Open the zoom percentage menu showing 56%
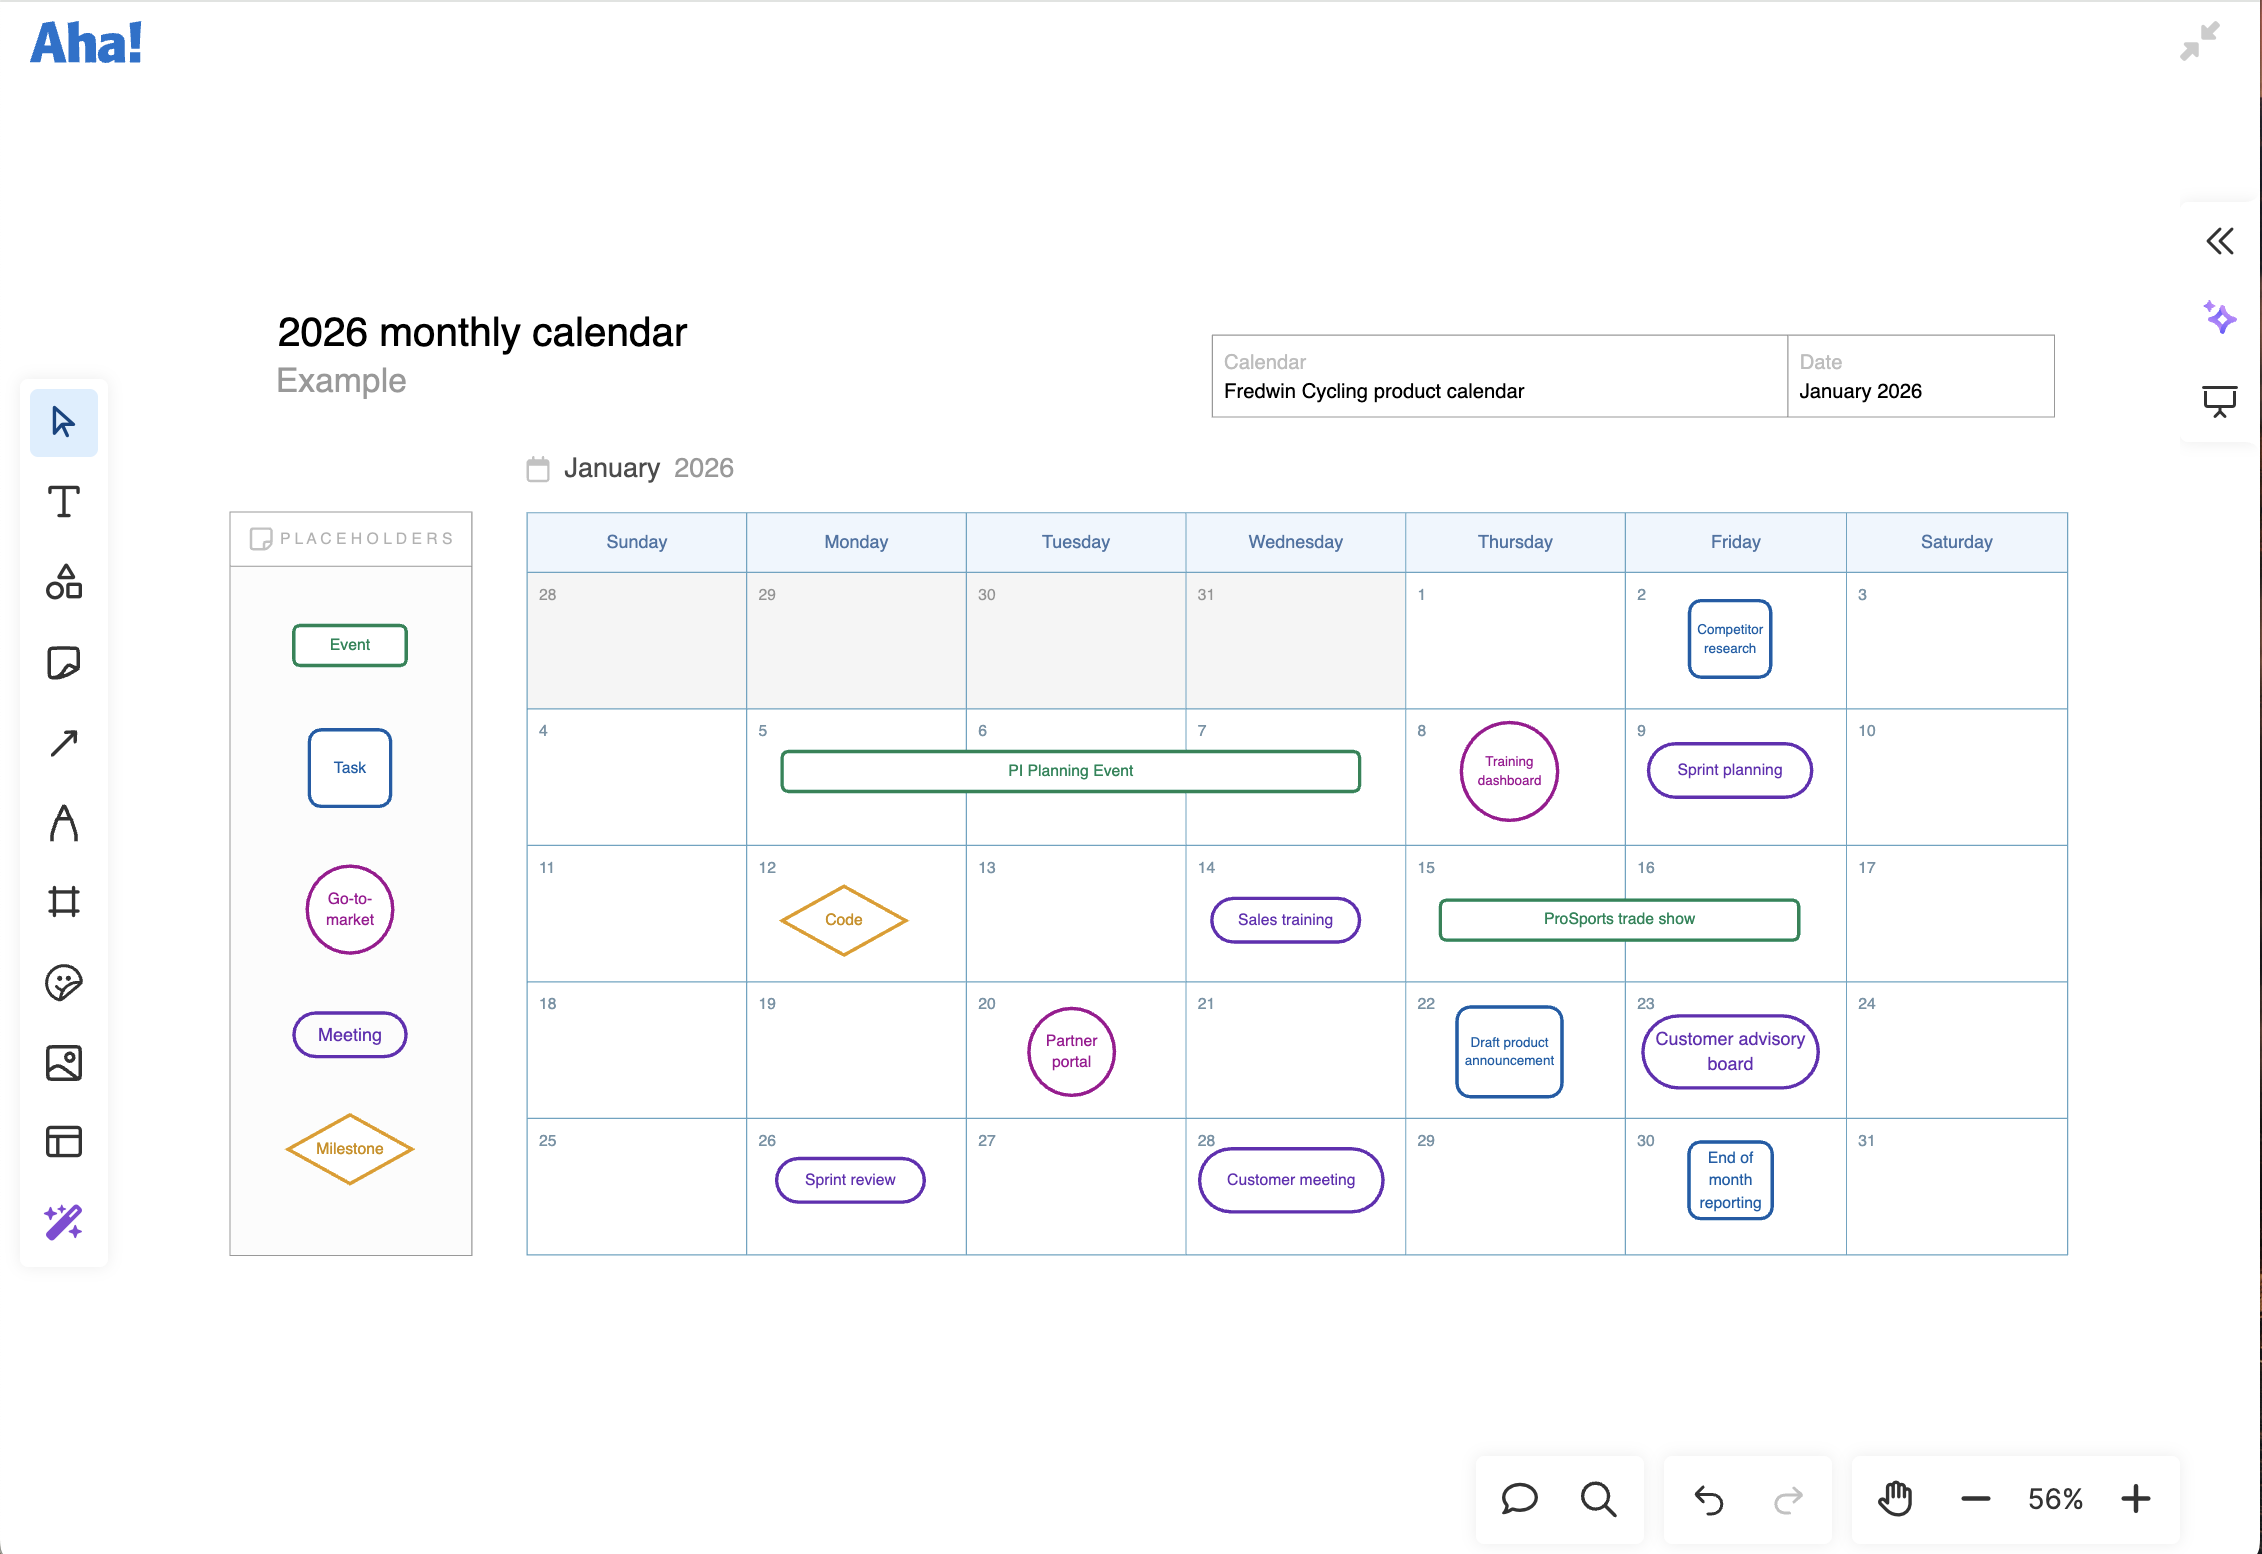This screenshot has width=2262, height=1554. [x=2055, y=1499]
